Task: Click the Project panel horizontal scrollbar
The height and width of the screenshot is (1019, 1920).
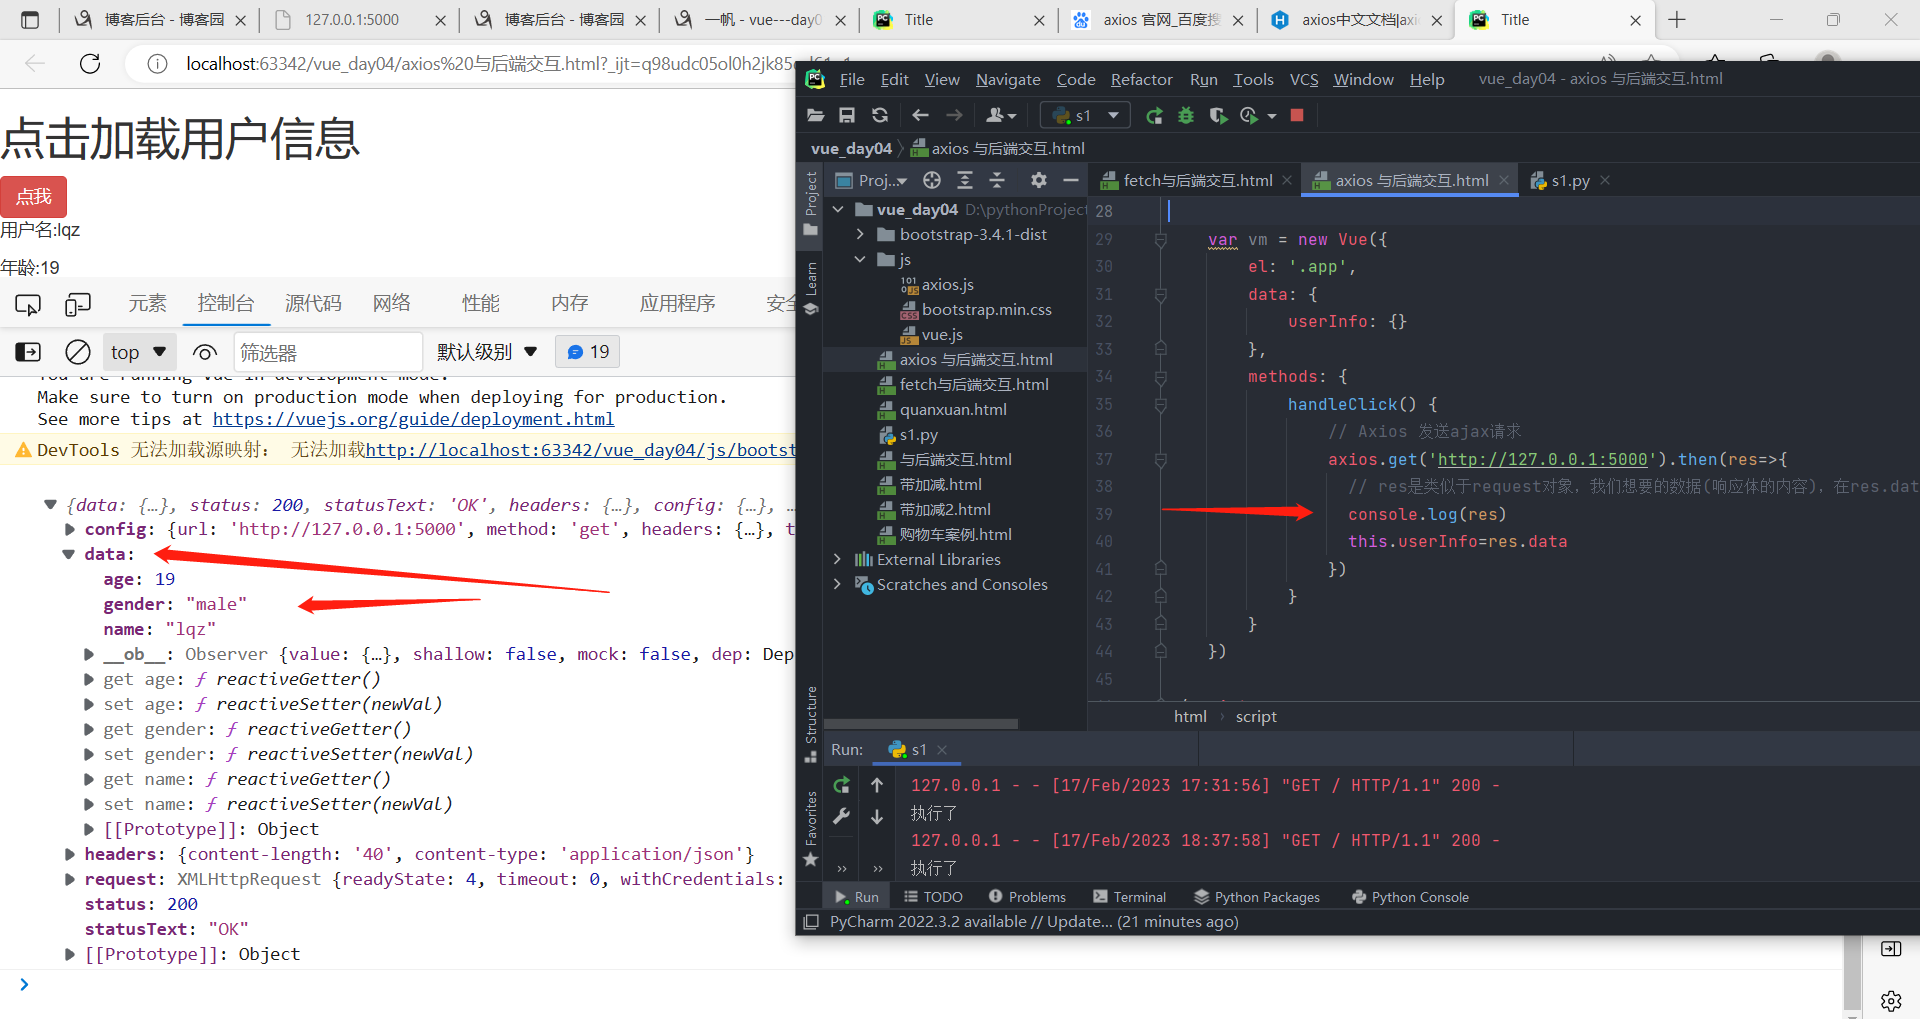Action: [x=920, y=724]
